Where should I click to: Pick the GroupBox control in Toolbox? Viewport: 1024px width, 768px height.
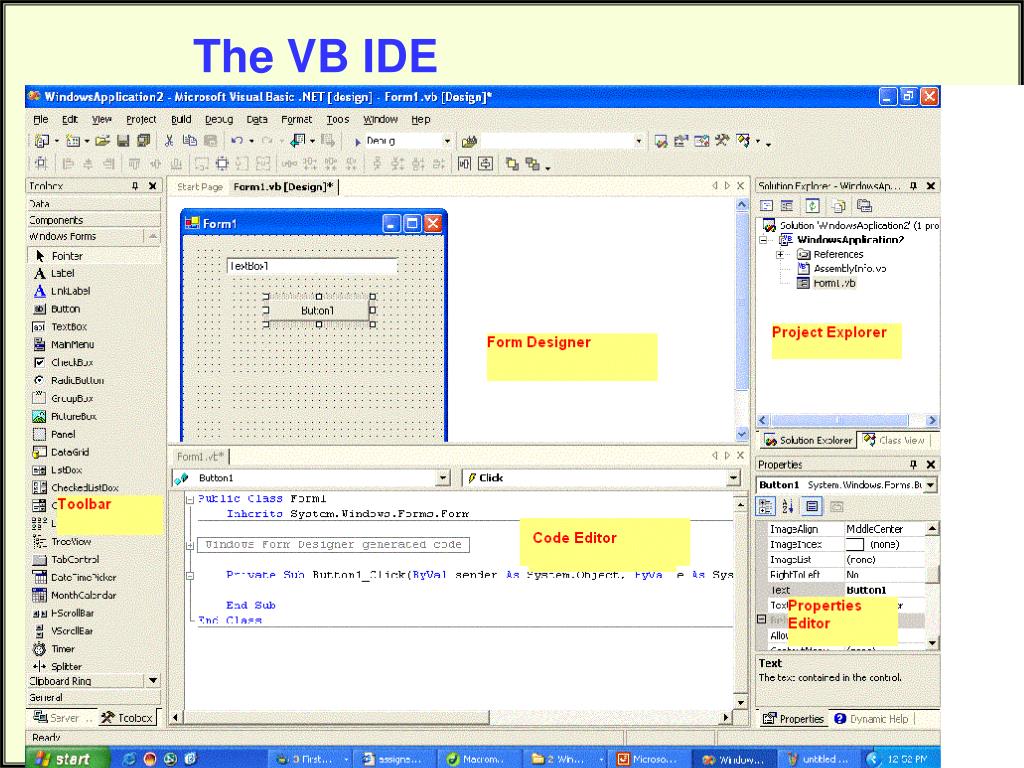tap(63, 398)
